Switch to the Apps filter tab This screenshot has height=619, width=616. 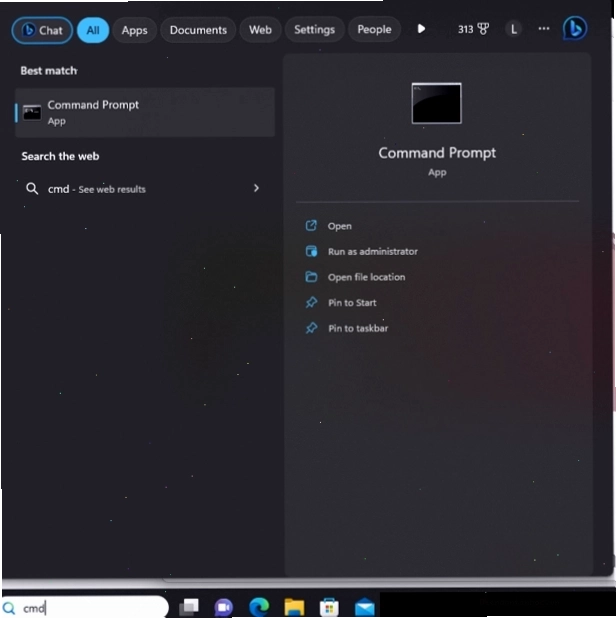(134, 30)
